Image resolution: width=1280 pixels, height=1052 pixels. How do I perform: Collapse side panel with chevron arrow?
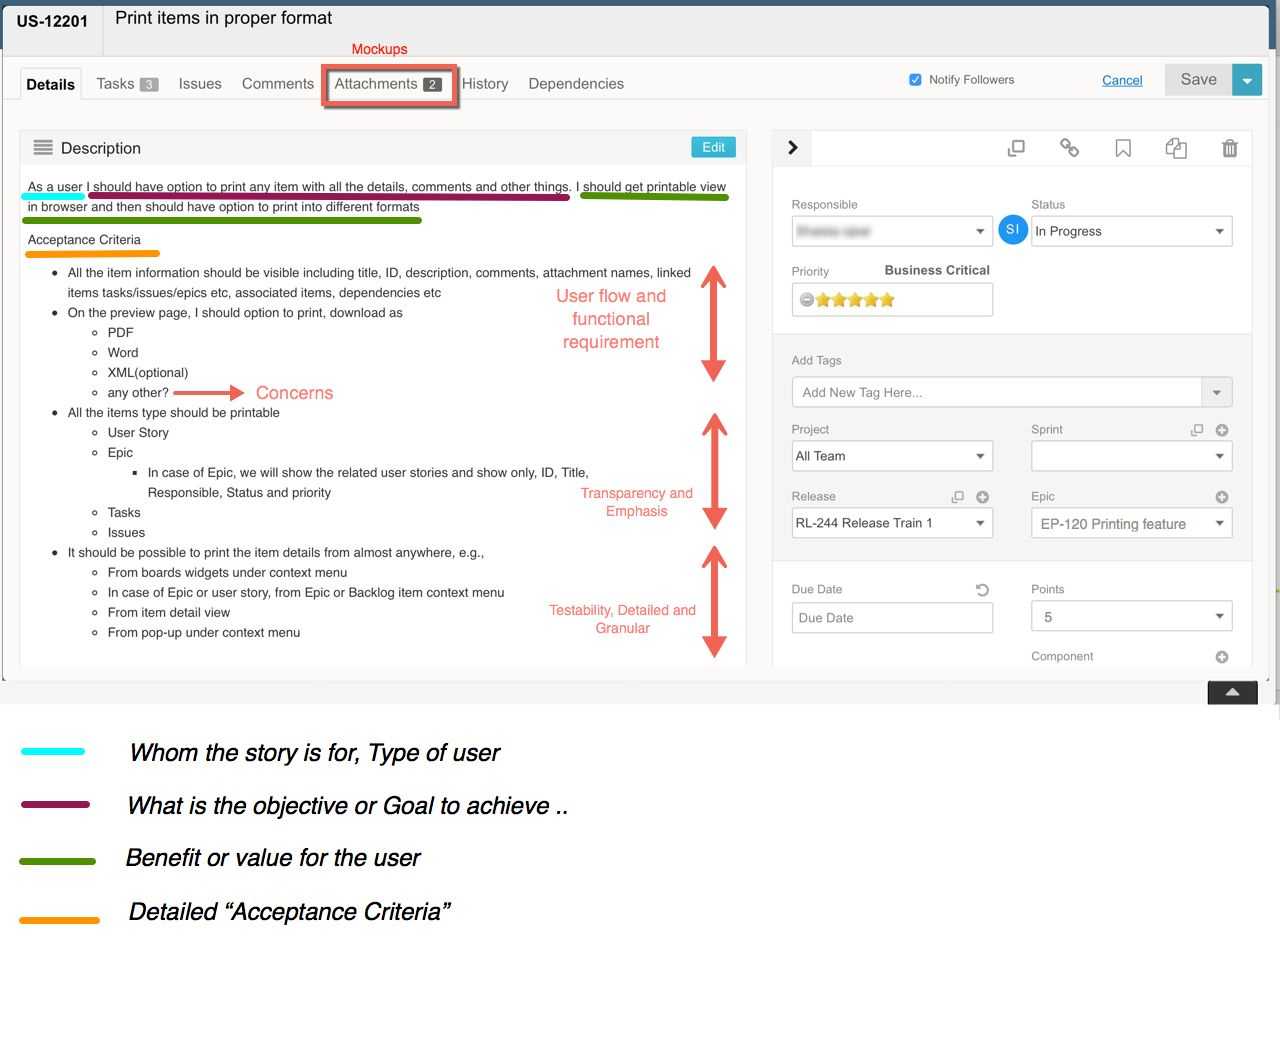(793, 148)
